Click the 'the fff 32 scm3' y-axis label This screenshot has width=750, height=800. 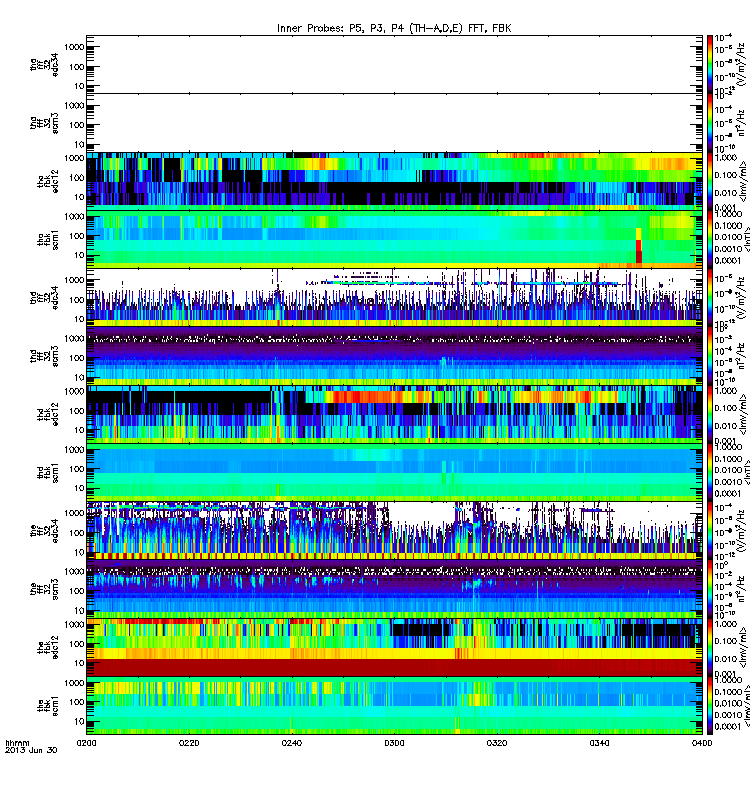(x=44, y=589)
